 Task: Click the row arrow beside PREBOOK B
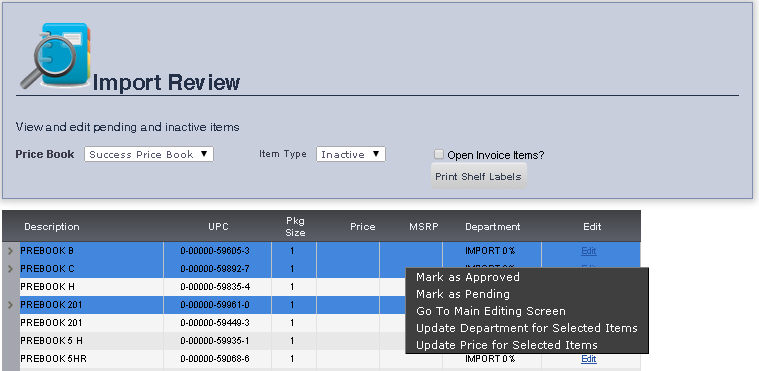pos(11,251)
